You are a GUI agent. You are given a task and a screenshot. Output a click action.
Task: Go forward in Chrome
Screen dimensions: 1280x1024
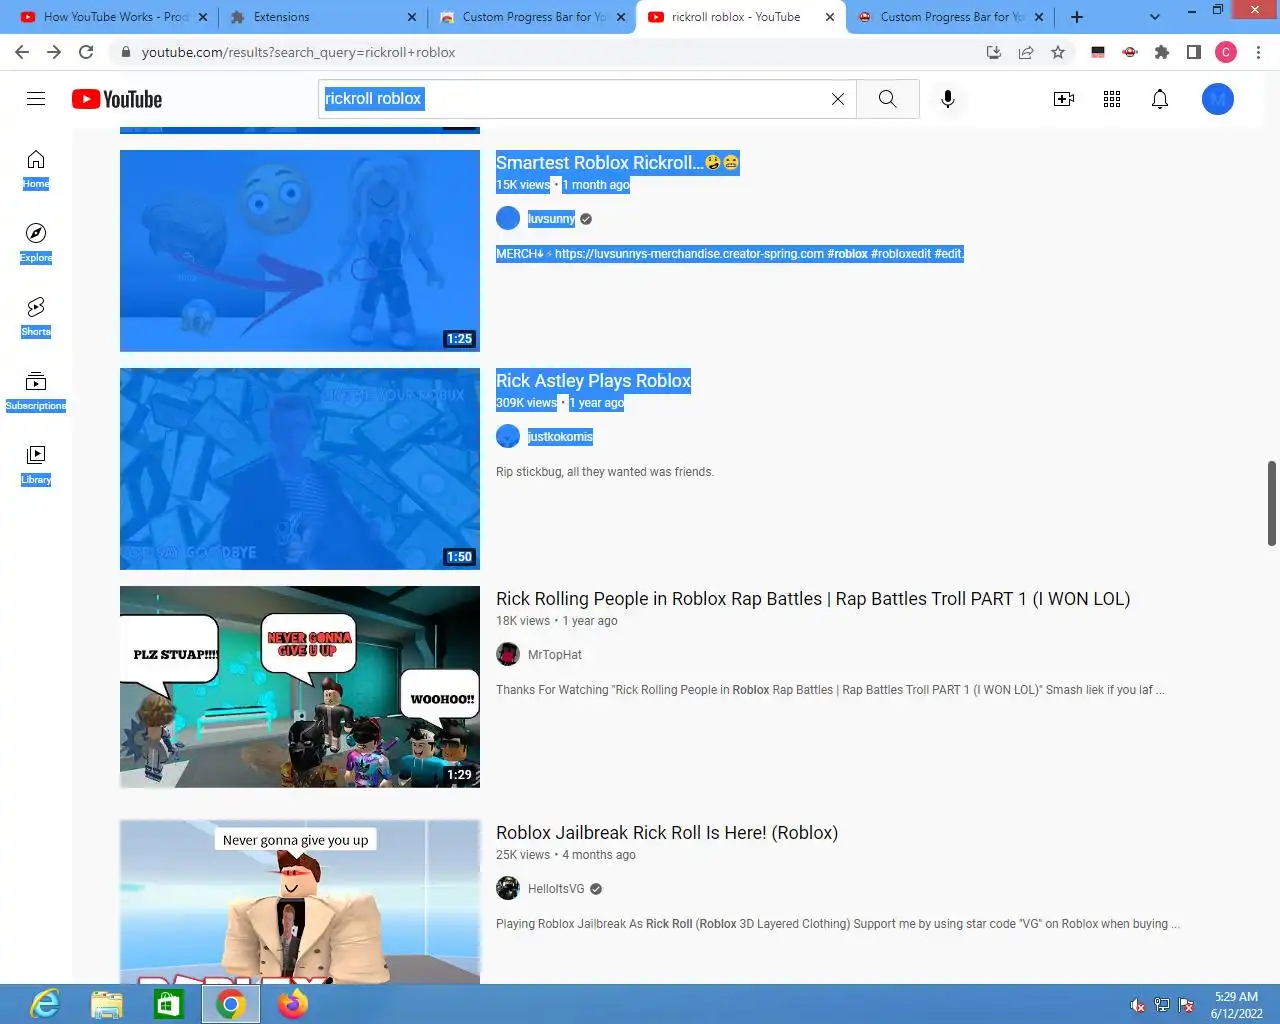tap(54, 52)
